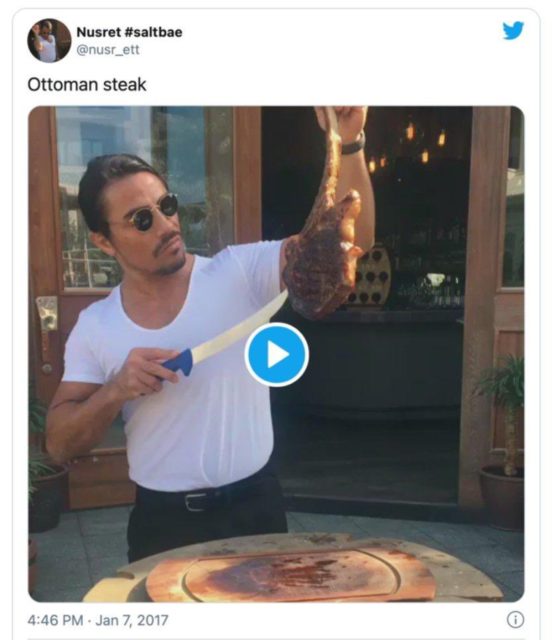Click the Jan 7, 2017 date
Viewport: 552px width, 640px height.
(131, 620)
